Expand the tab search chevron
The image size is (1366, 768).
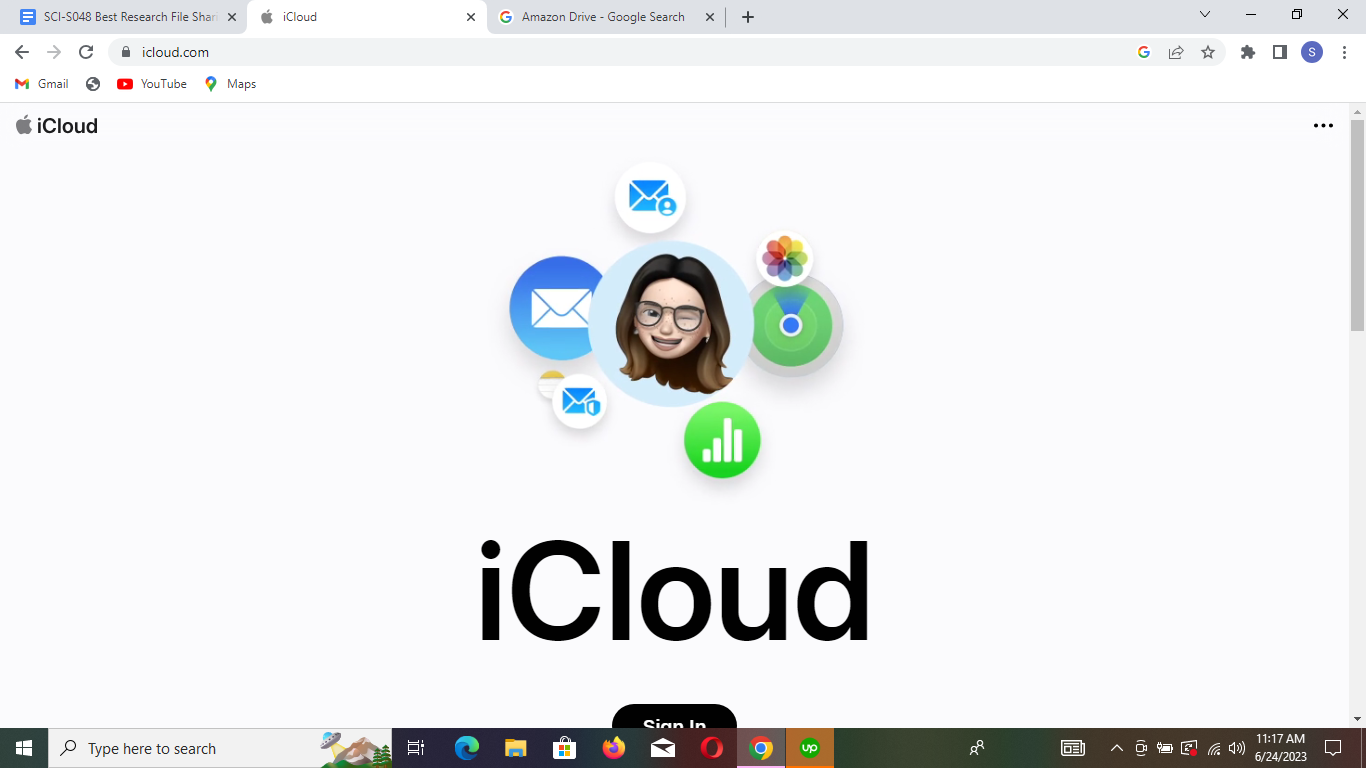1204,15
